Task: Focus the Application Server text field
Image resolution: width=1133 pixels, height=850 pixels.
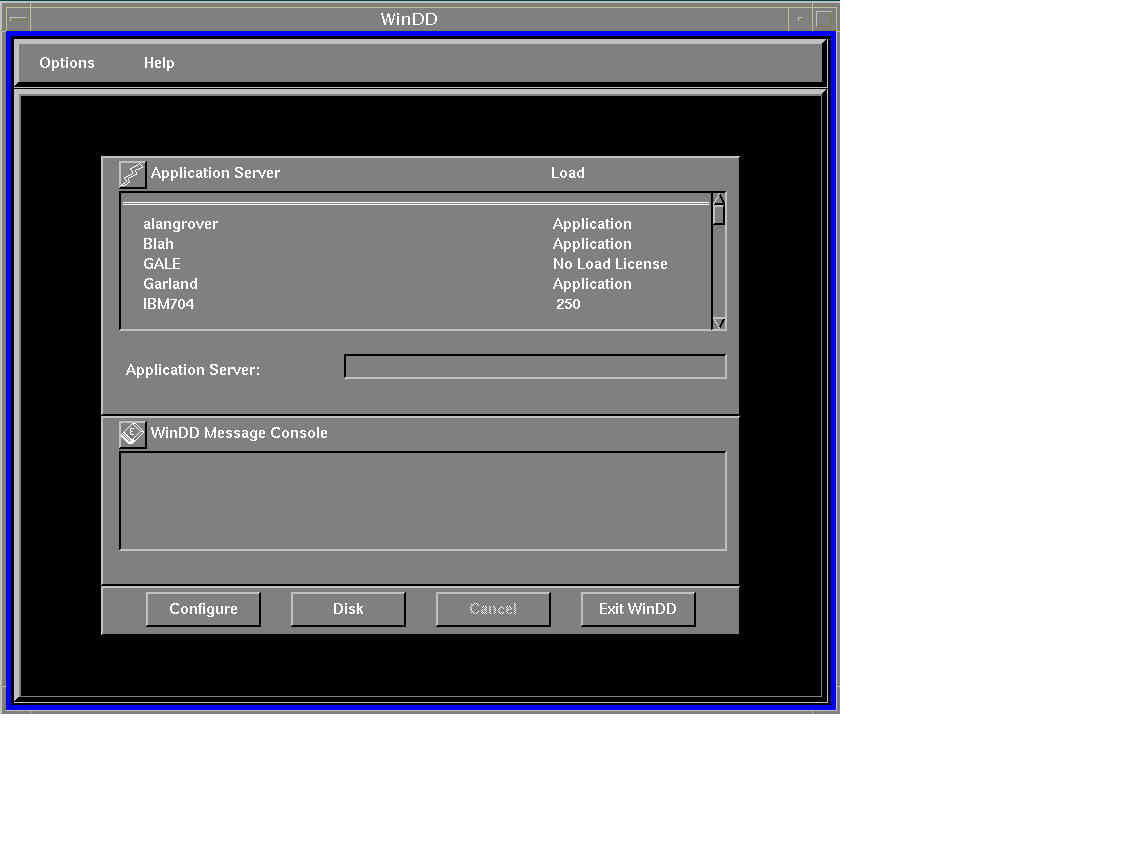Action: [x=535, y=367]
